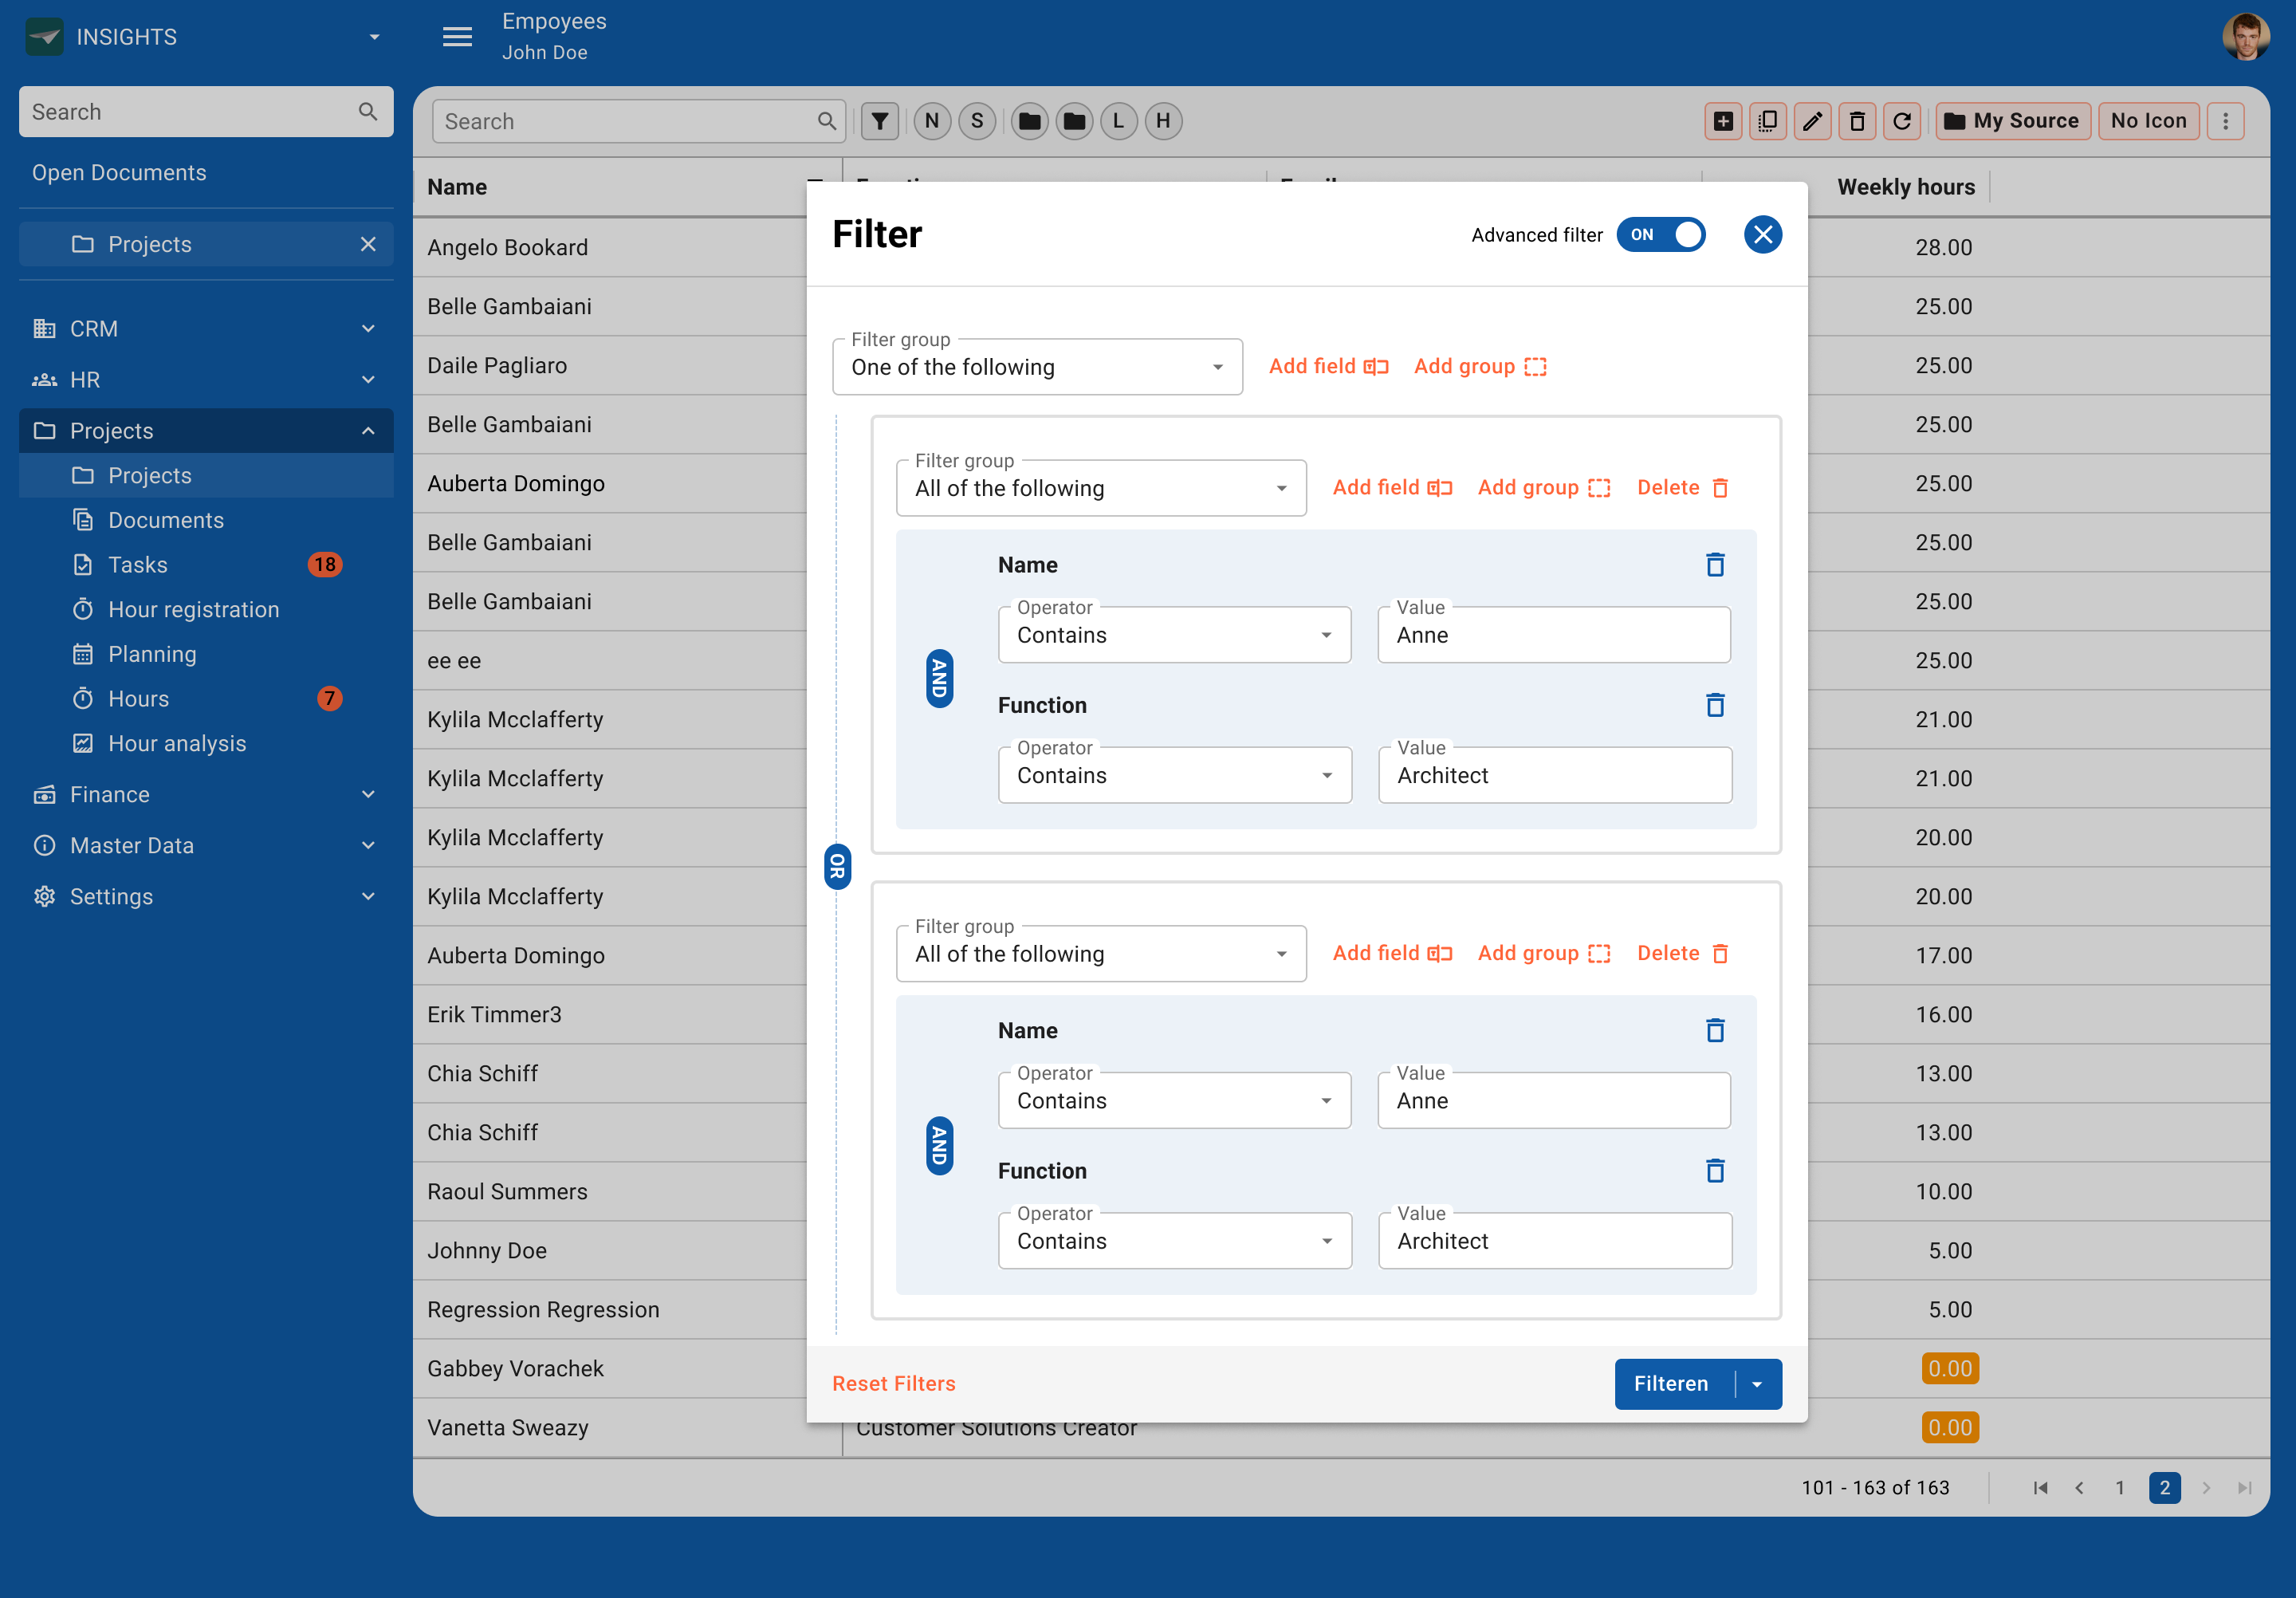
Task: Open the Filteren split-button arrow
Action: click(x=1758, y=1384)
